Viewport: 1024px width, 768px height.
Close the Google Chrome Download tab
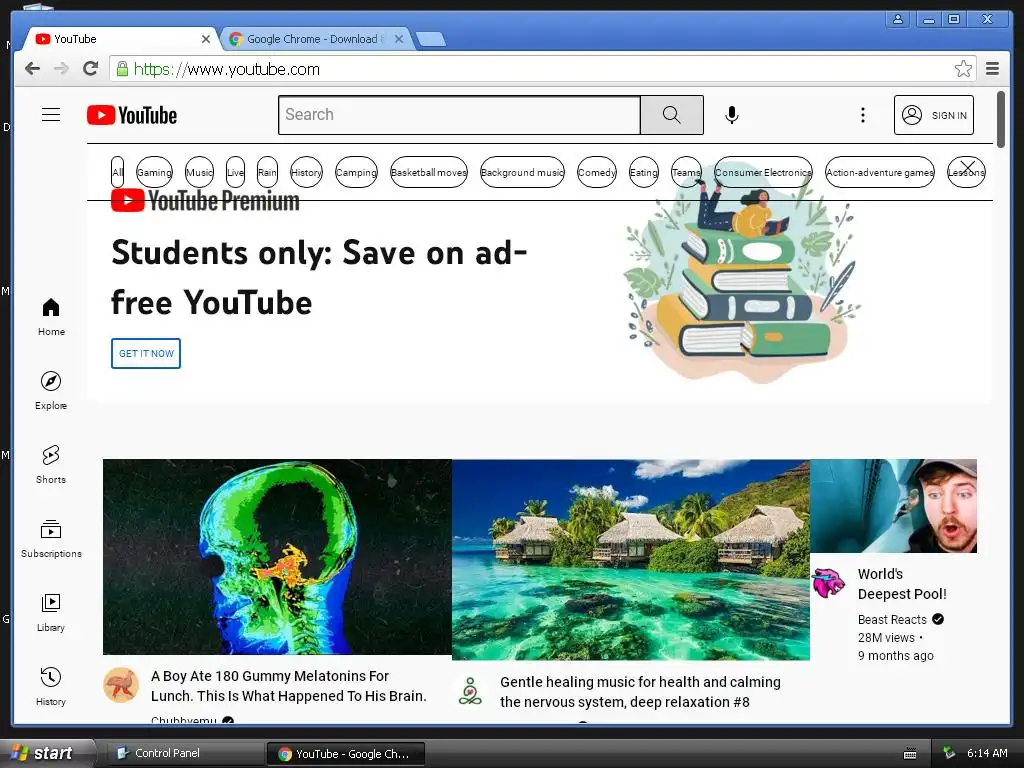point(399,39)
